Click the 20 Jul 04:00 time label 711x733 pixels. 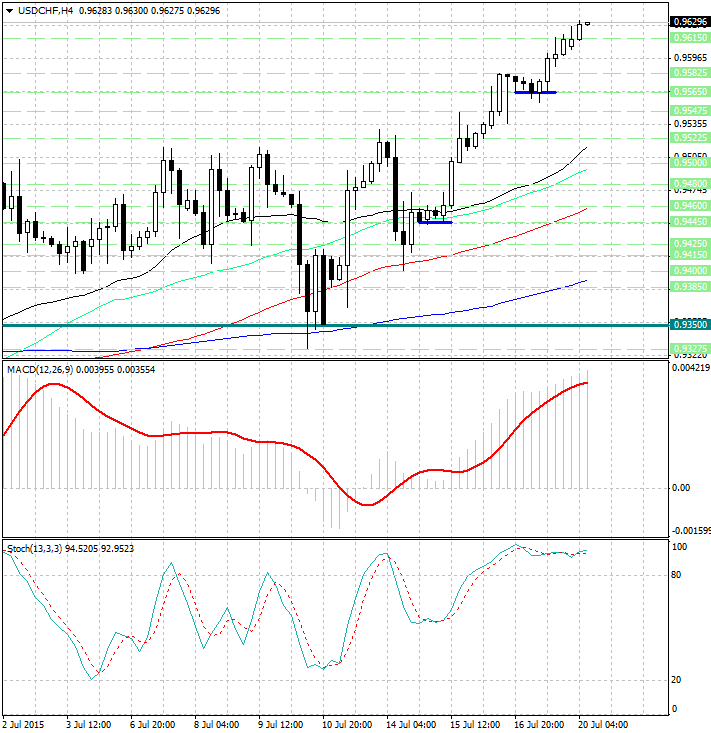point(603,725)
